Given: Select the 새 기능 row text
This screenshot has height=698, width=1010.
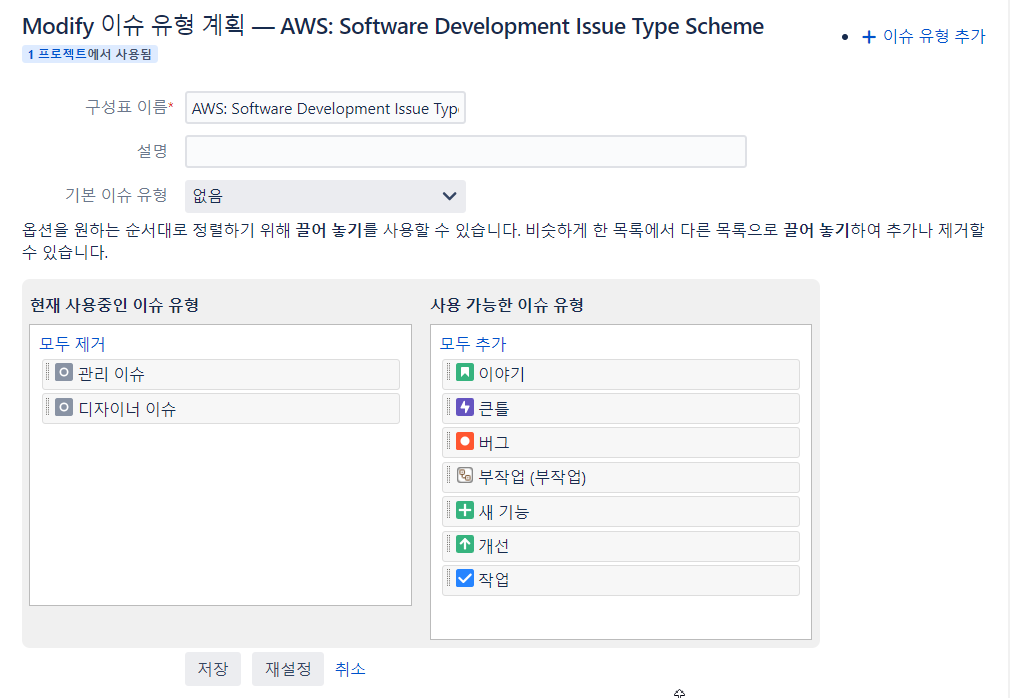Looking at the screenshot, I should 504,512.
